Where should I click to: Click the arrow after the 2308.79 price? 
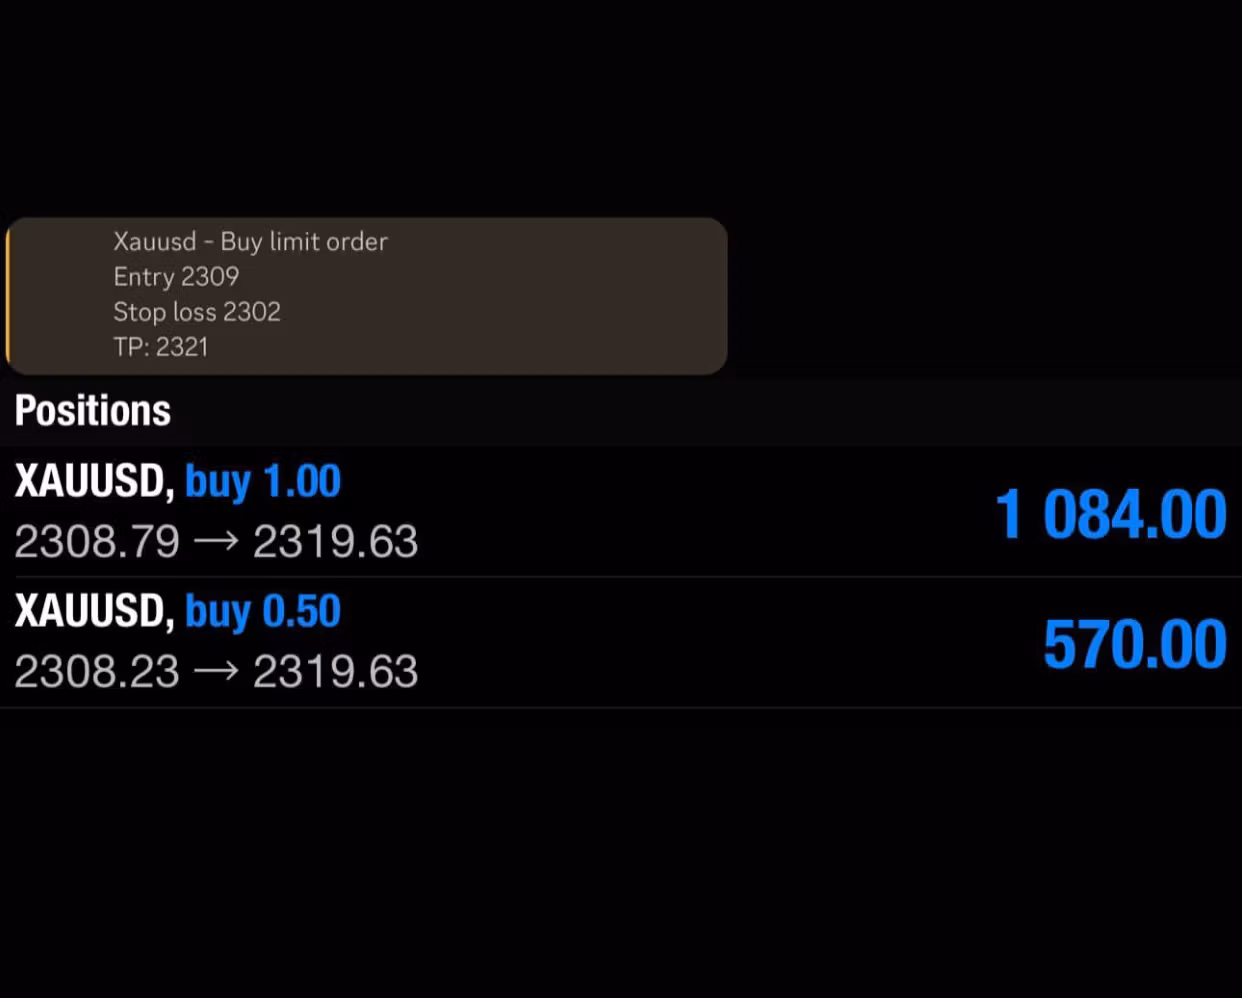point(216,542)
